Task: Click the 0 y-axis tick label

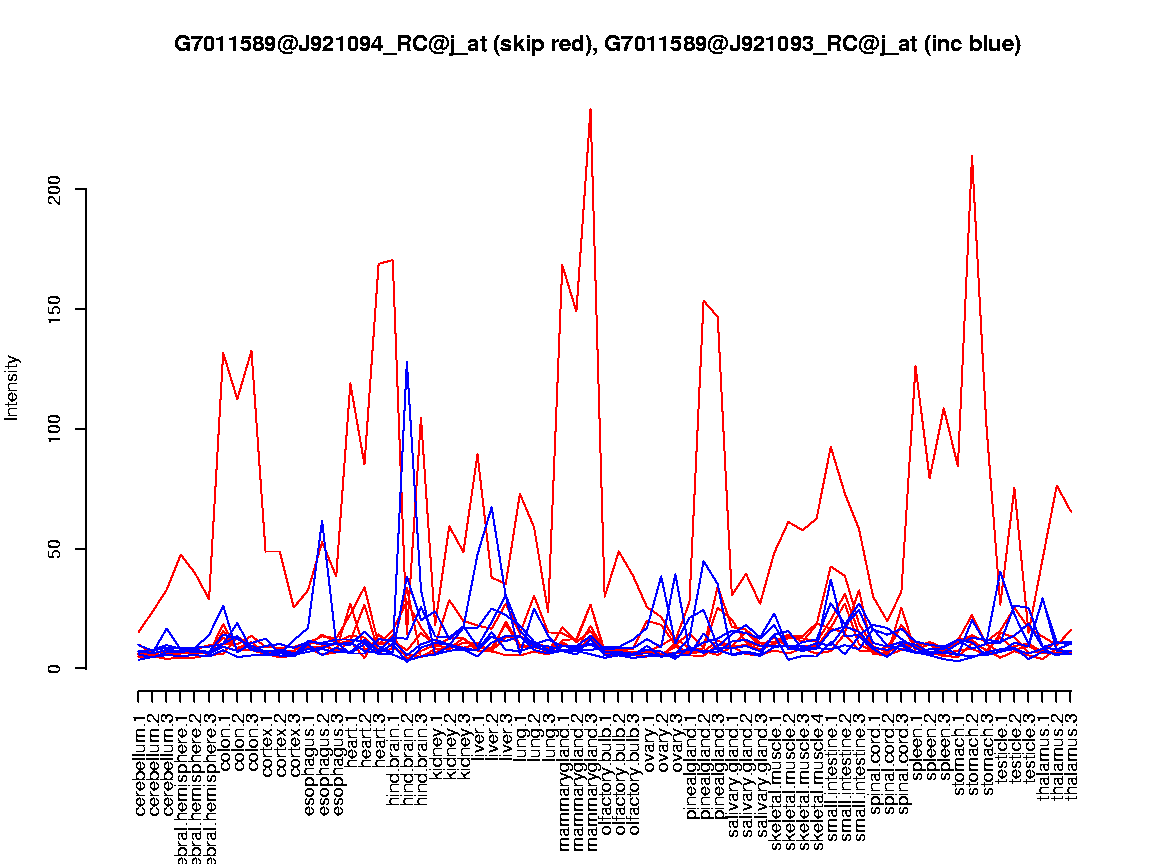Action: [55, 668]
